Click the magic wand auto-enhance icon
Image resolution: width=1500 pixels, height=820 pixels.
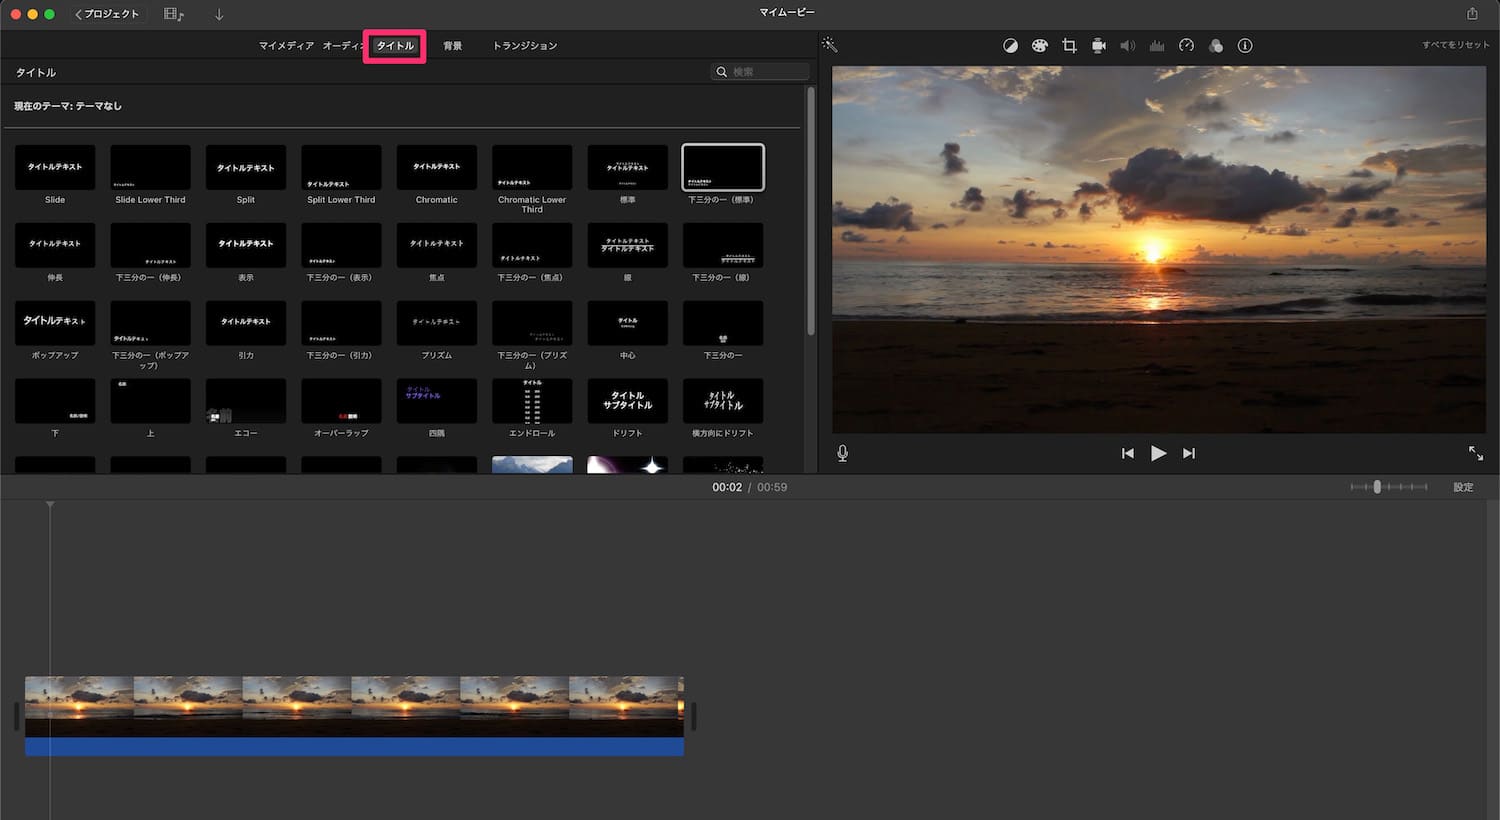click(x=829, y=45)
